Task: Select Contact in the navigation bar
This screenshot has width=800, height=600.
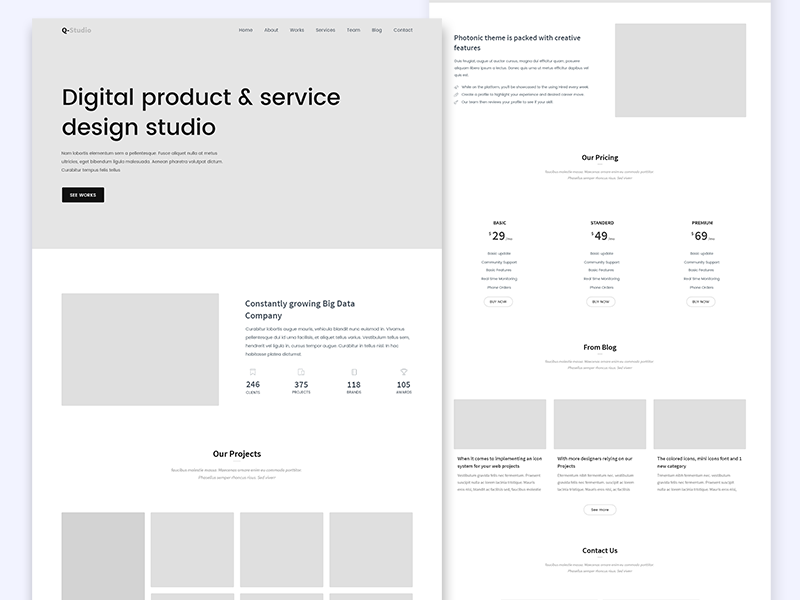Action: tap(403, 30)
